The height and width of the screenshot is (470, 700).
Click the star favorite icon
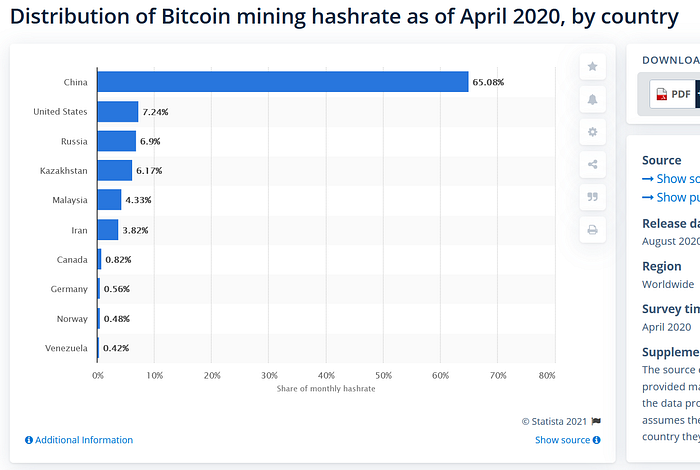click(x=592, y=67)
